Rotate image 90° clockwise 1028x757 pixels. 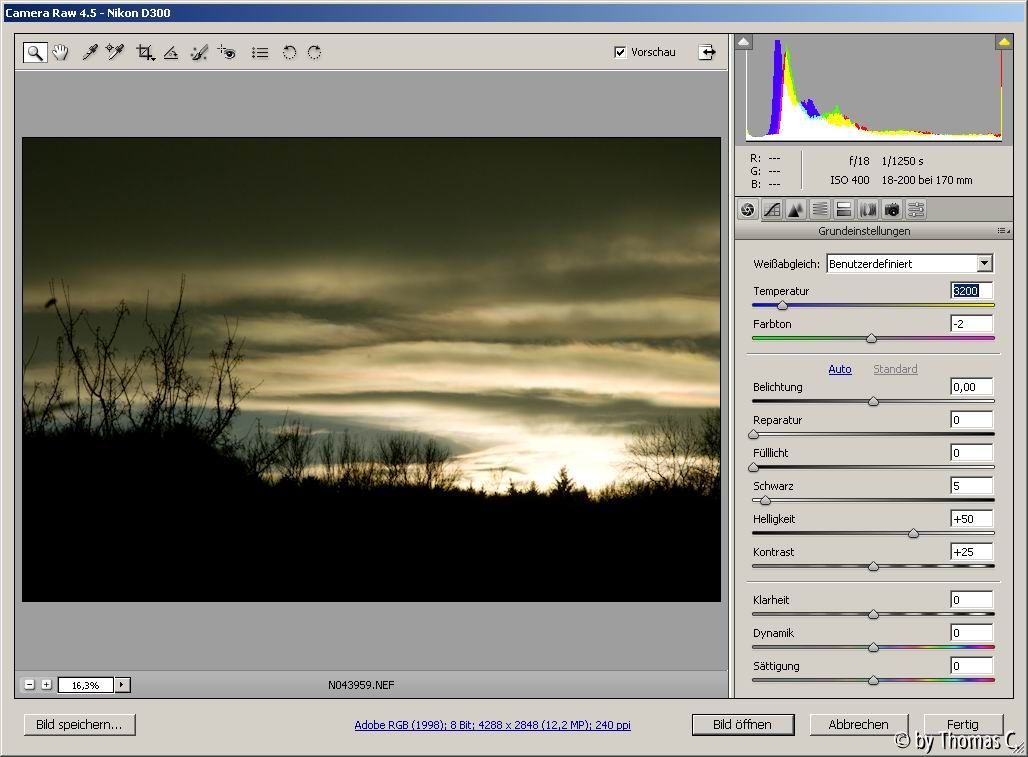(314, 53)
